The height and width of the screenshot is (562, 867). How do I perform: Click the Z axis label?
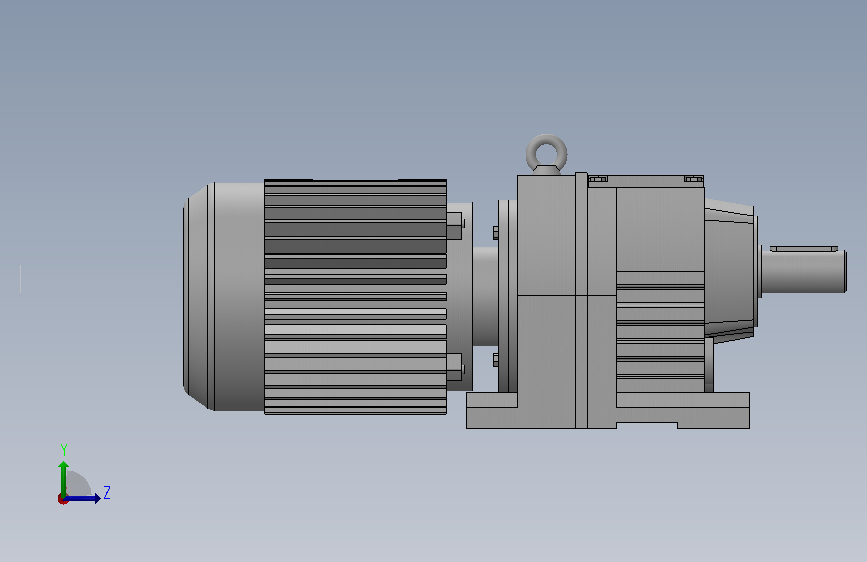pos(107,492)
